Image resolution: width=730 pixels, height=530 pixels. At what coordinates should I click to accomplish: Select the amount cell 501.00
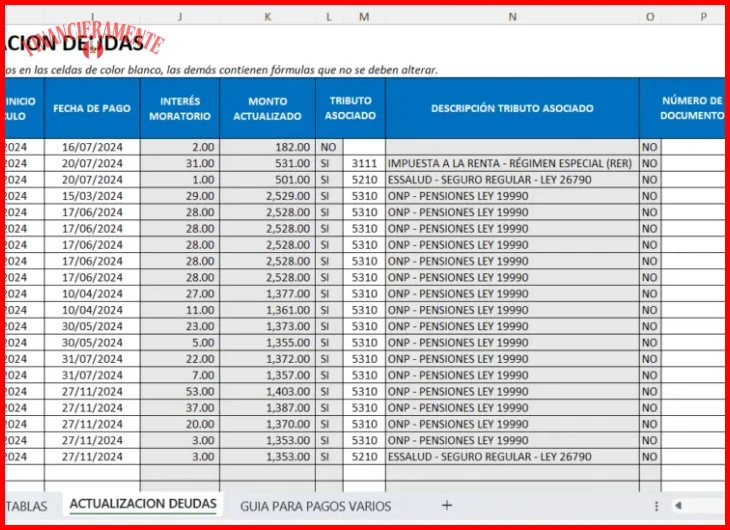267,180
